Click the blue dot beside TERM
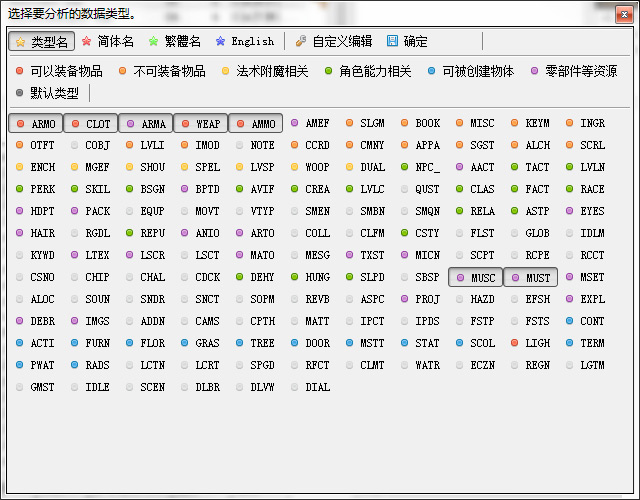 (570, 343)
